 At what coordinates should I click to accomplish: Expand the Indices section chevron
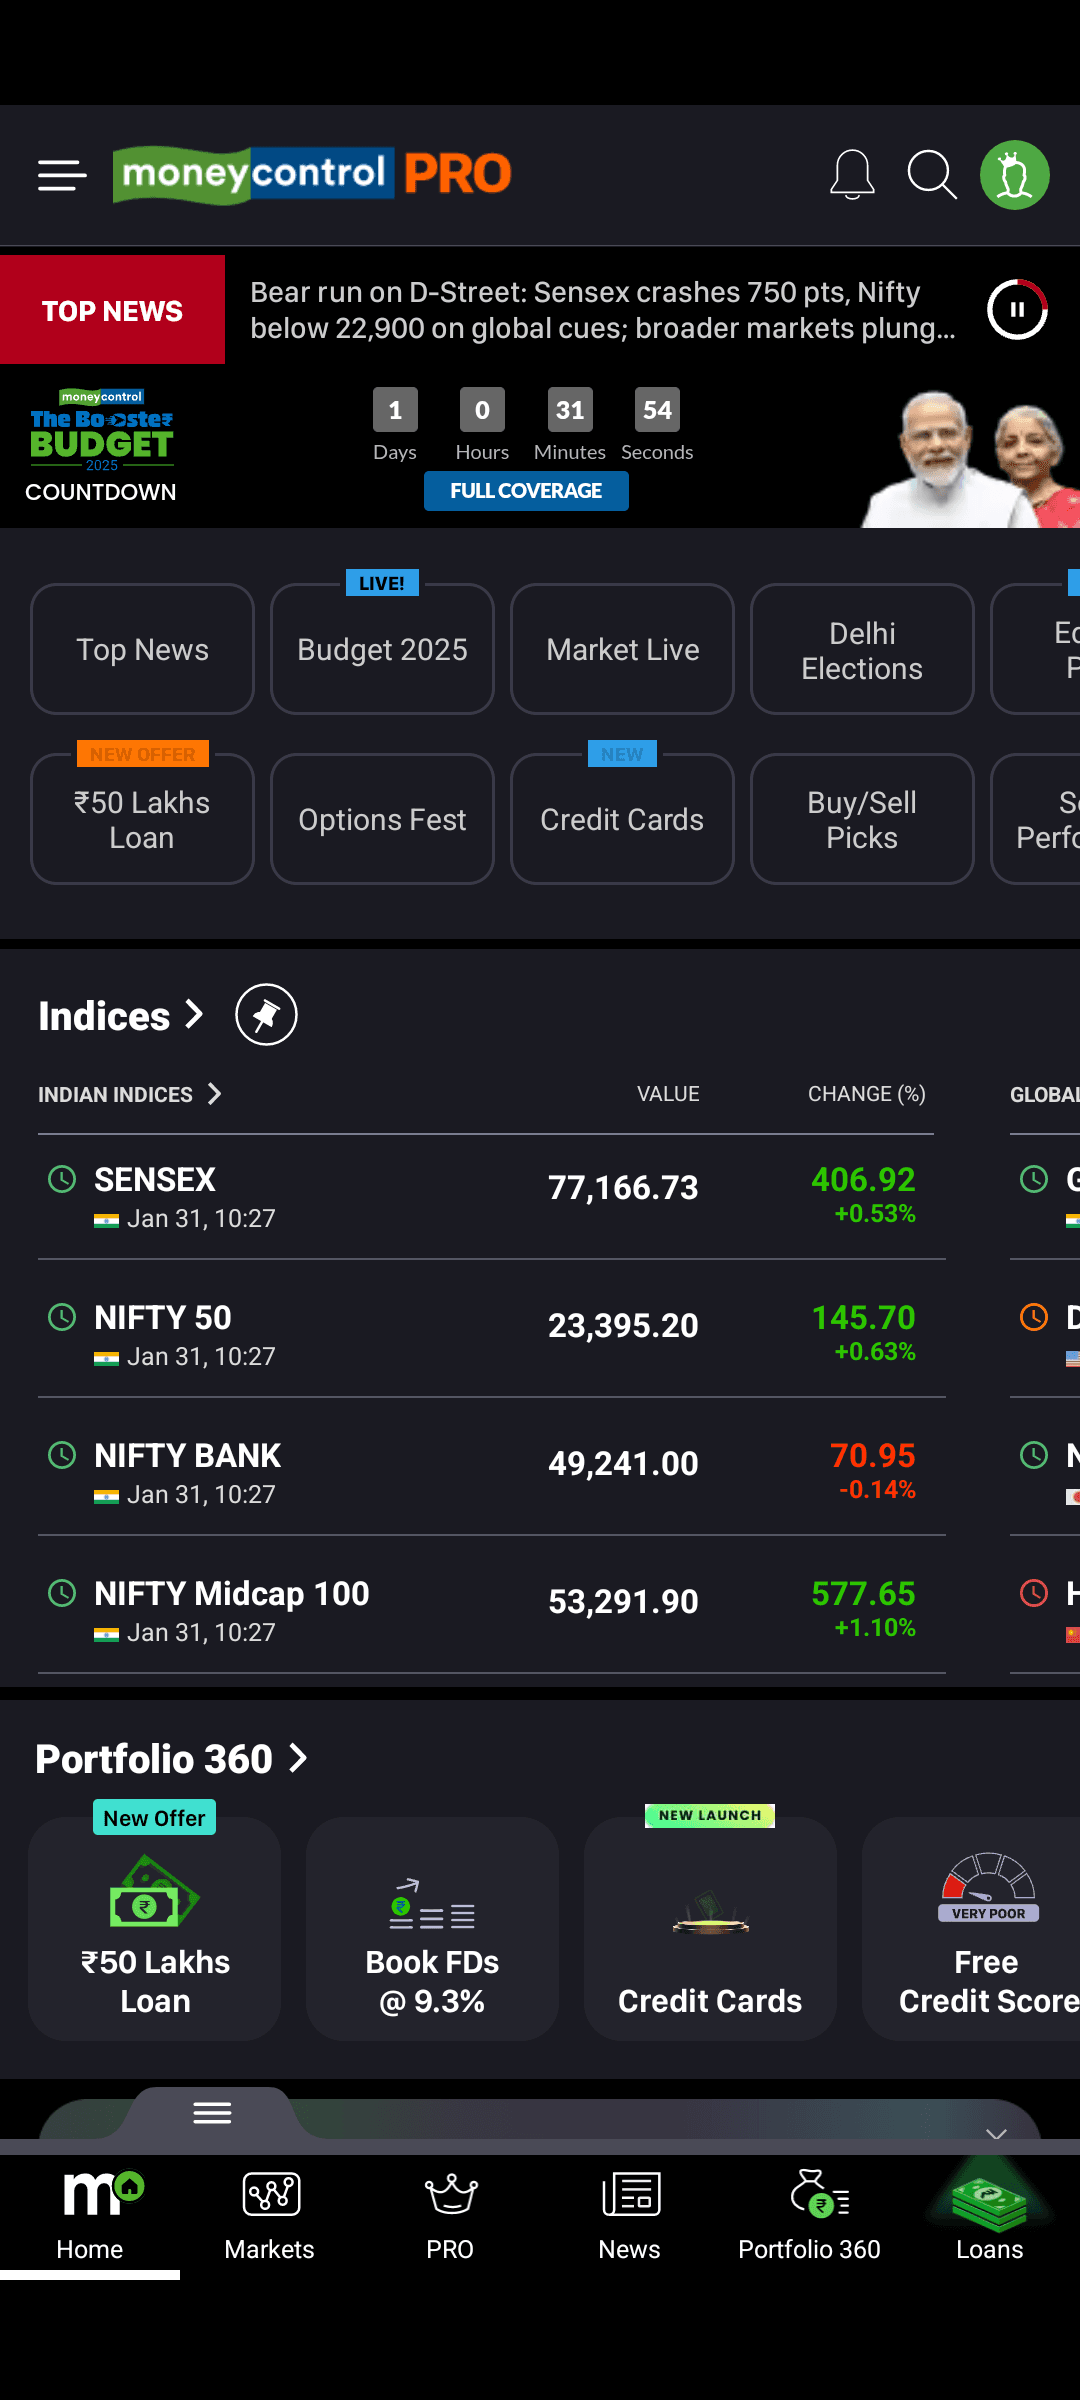point(194,1015)
